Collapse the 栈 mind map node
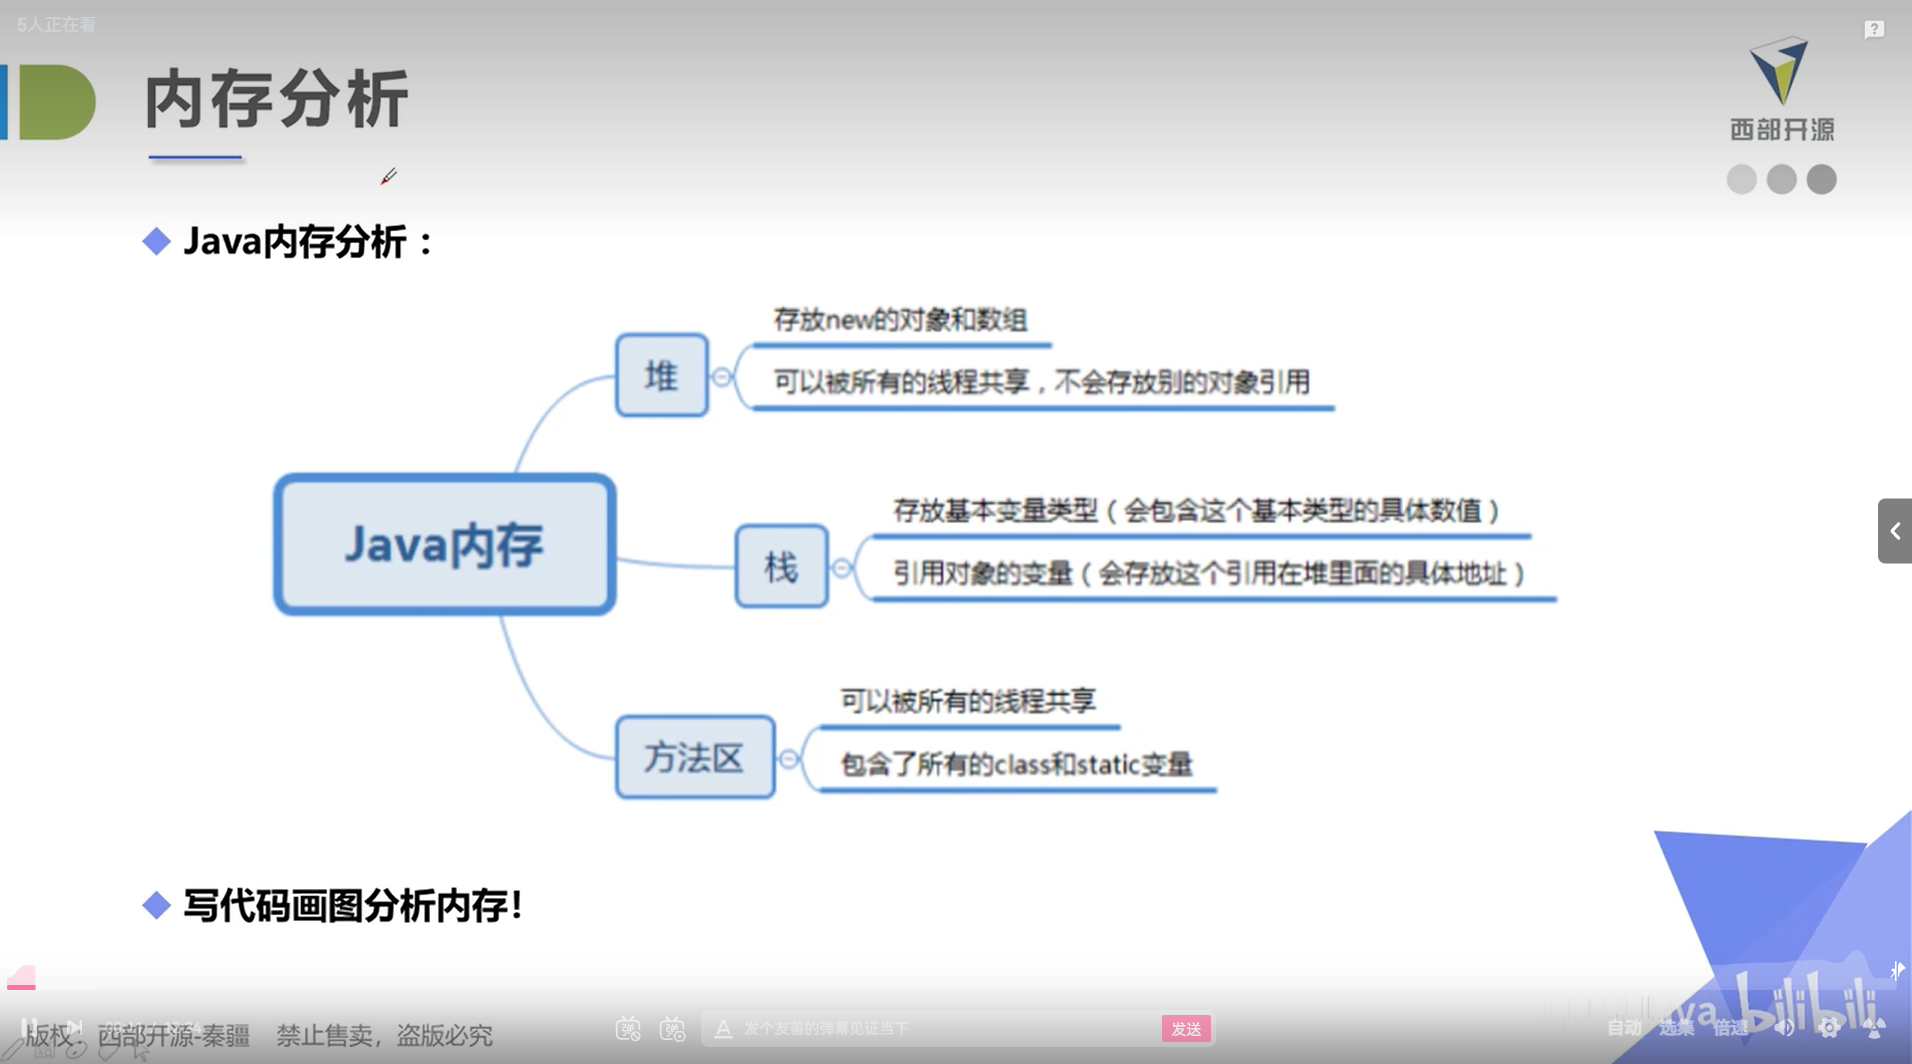Screen dimensions: 1912x1064 point(842,568)
